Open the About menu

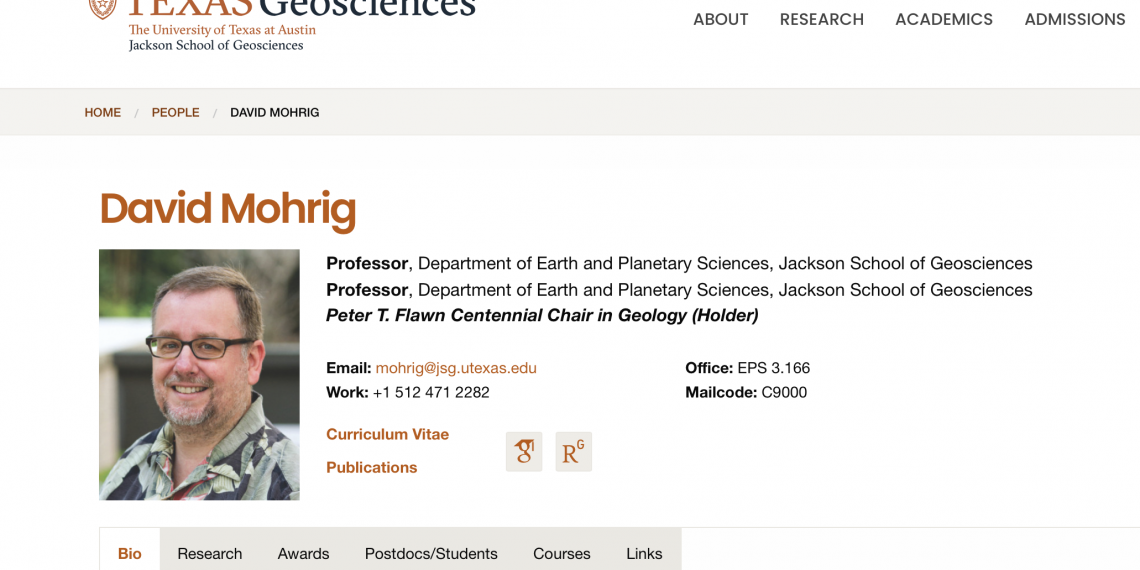coord(720,20)
